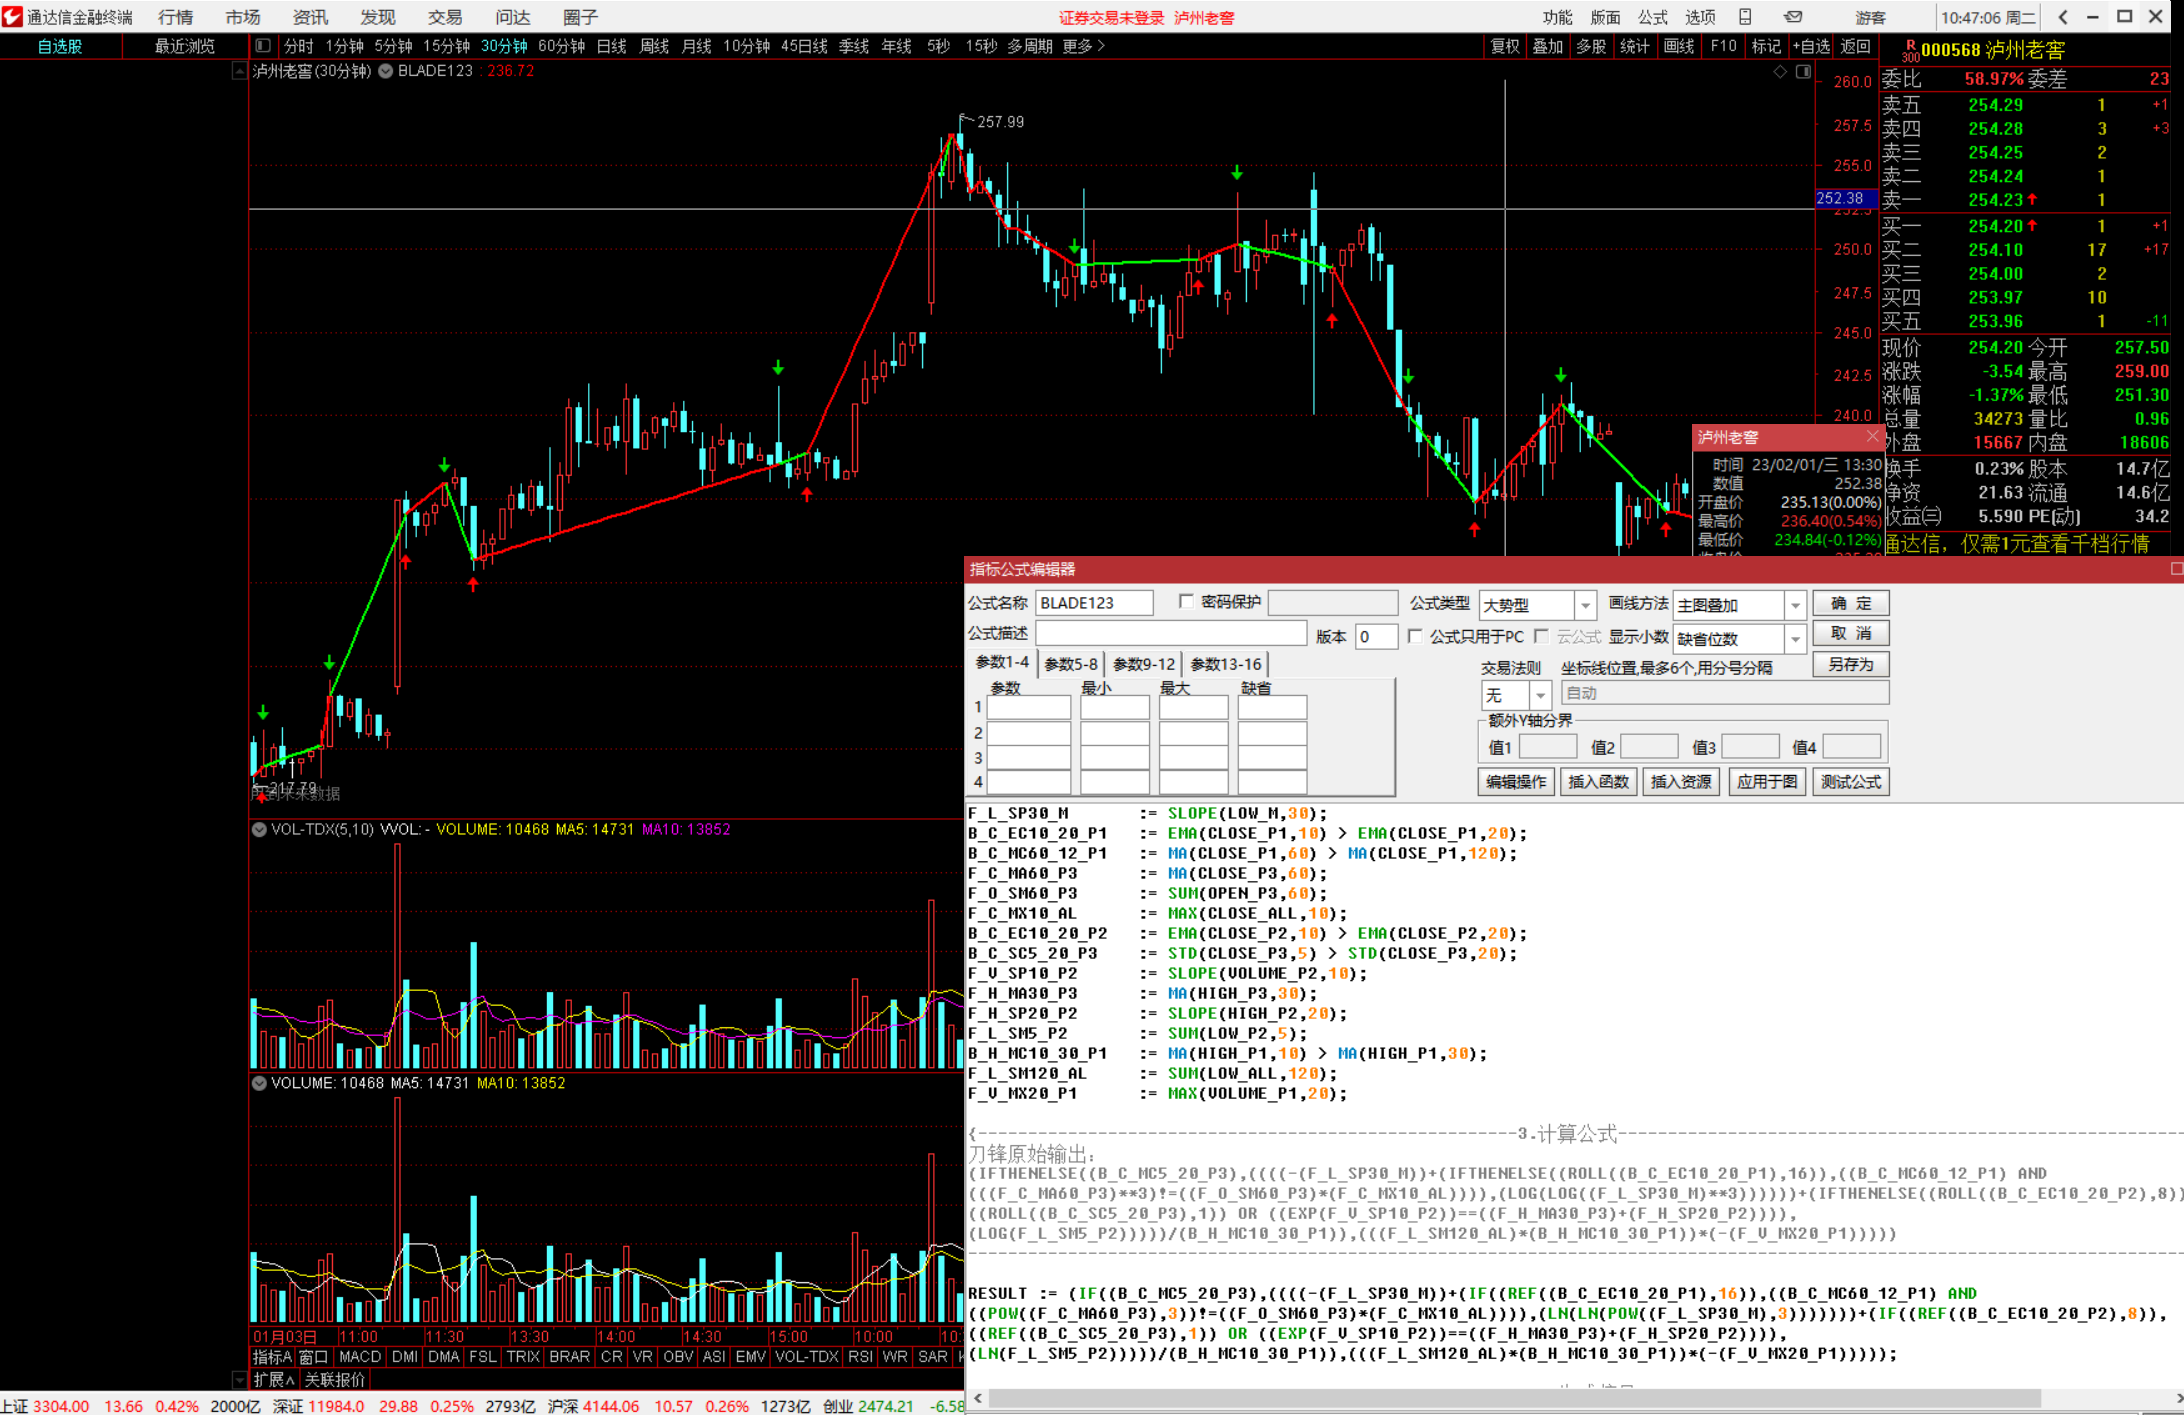The width and height of the screenshot is (2184, 1415).
Task: Enable the 密码保护 checkbox
Action: pos(1186,602)
